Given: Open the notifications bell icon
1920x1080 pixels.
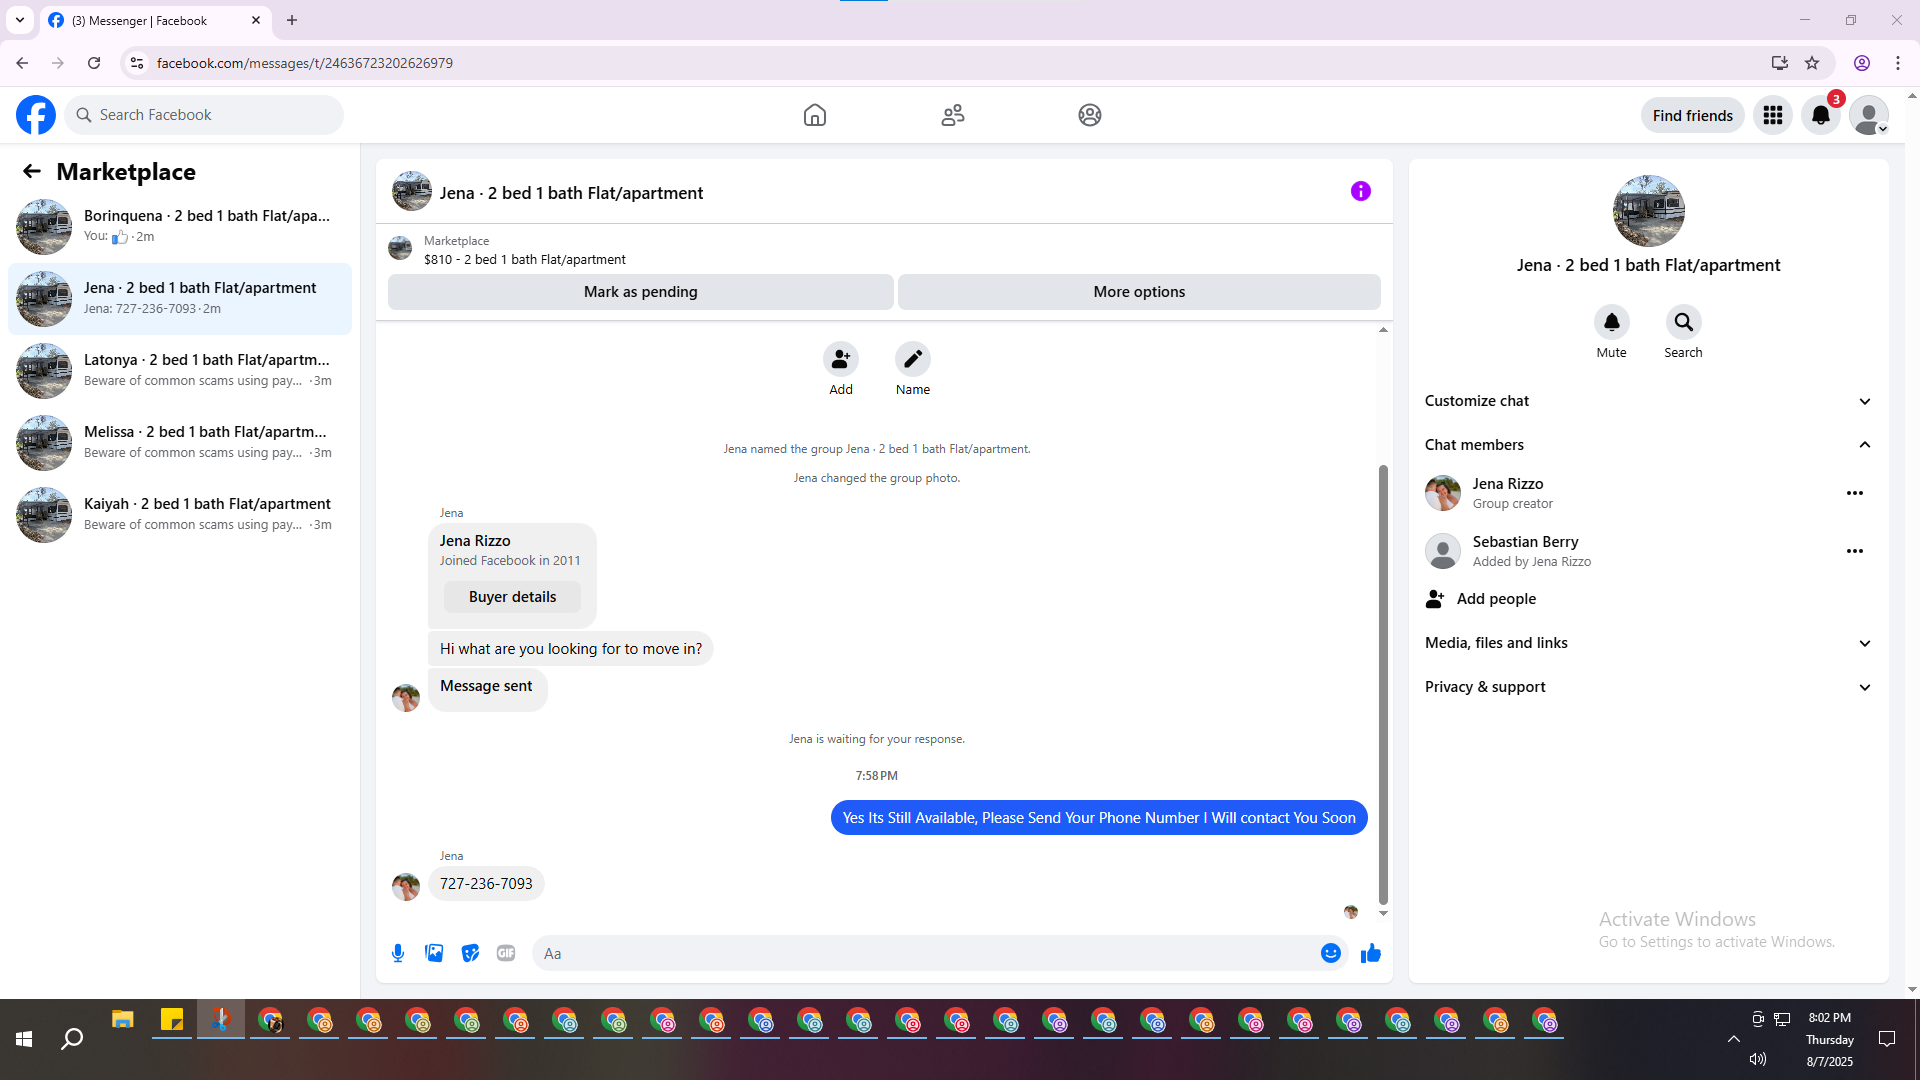Looking at the screenshot, I should [x=1821, y=115].
